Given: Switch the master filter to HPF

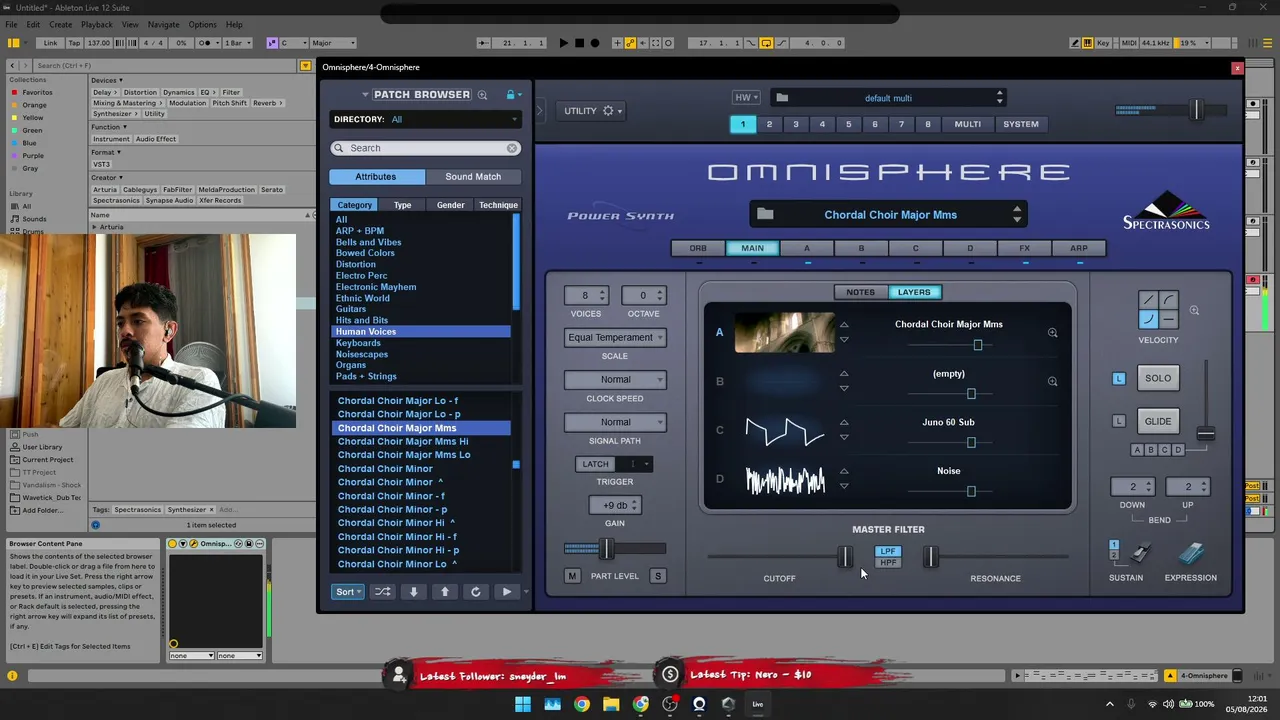Looking at the screenshot, I should click(888, 563).
